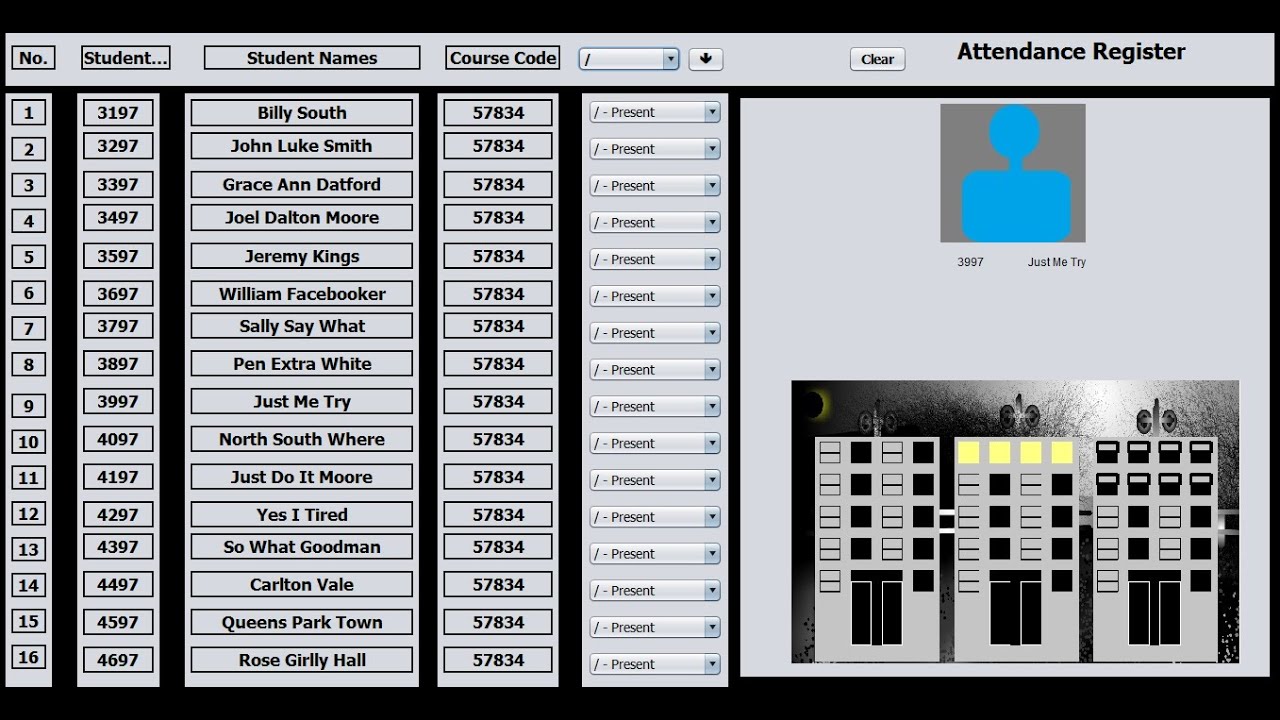Image resolution: width=1280 pixels, height=720 pixels.
Task: Click row number 1 button
Action: 28,113
